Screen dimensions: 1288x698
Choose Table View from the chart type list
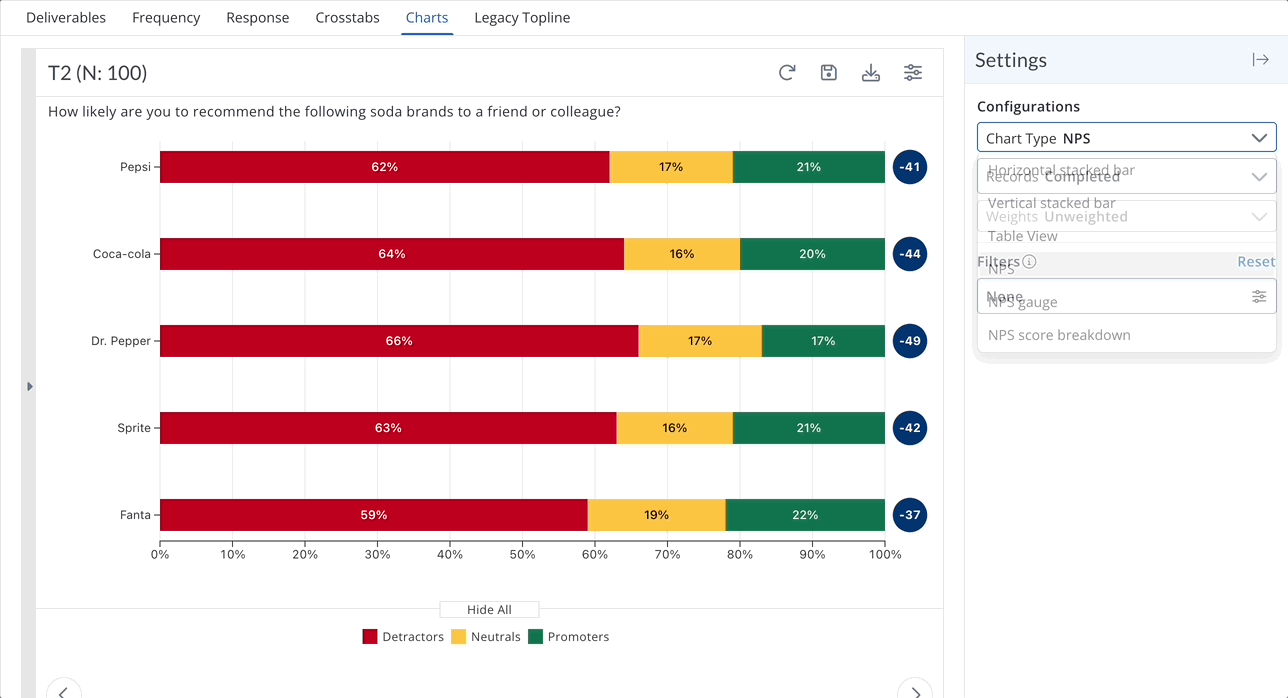(1022, 236)
